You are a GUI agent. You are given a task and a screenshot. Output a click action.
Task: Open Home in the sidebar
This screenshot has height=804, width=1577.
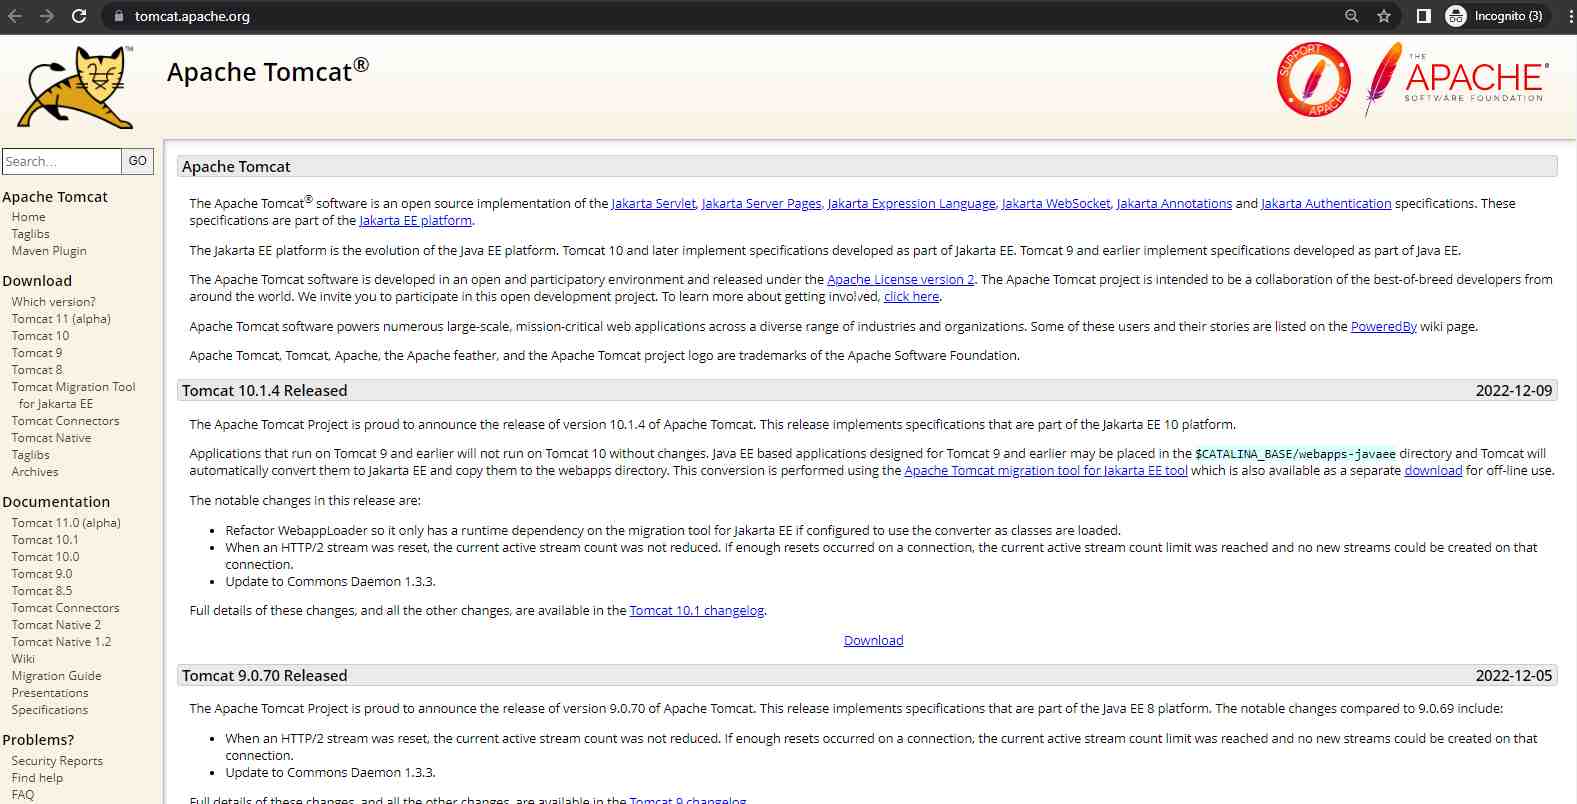[28, 217]
